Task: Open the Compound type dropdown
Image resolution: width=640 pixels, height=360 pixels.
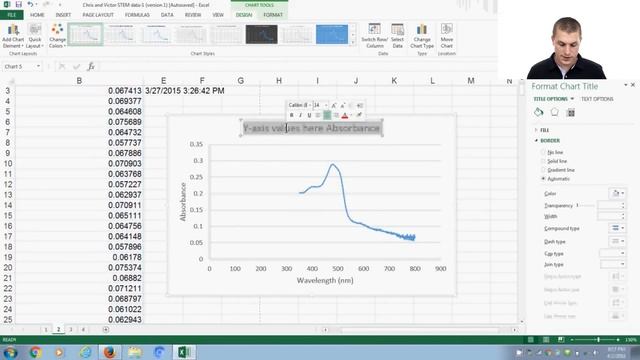Action: coord(617,228)
